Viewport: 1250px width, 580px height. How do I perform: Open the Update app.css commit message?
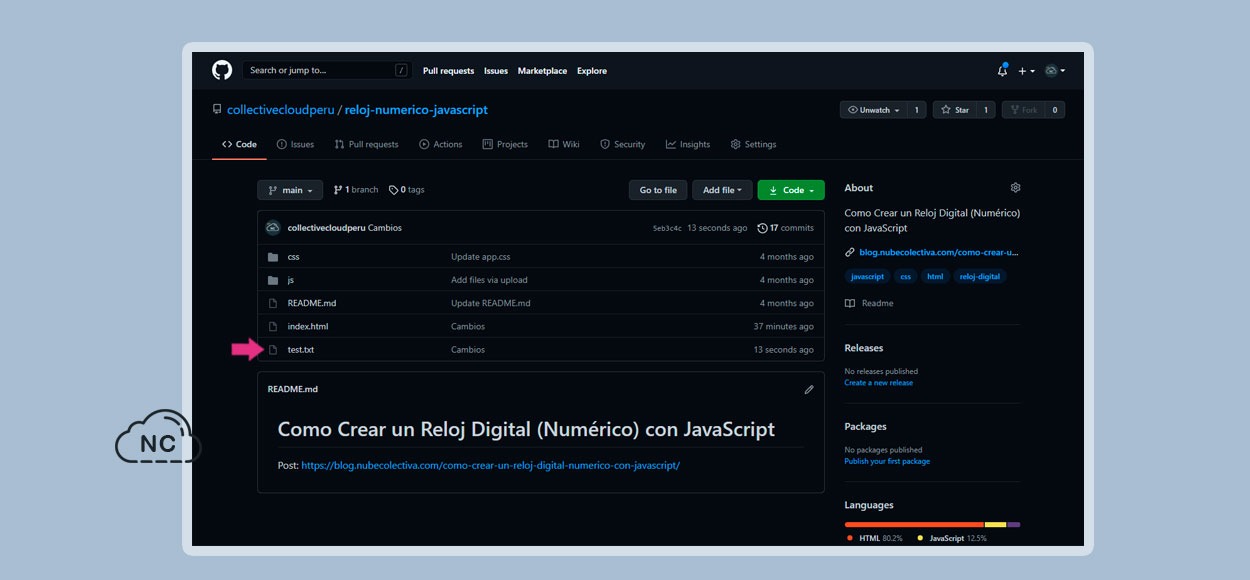481,257
